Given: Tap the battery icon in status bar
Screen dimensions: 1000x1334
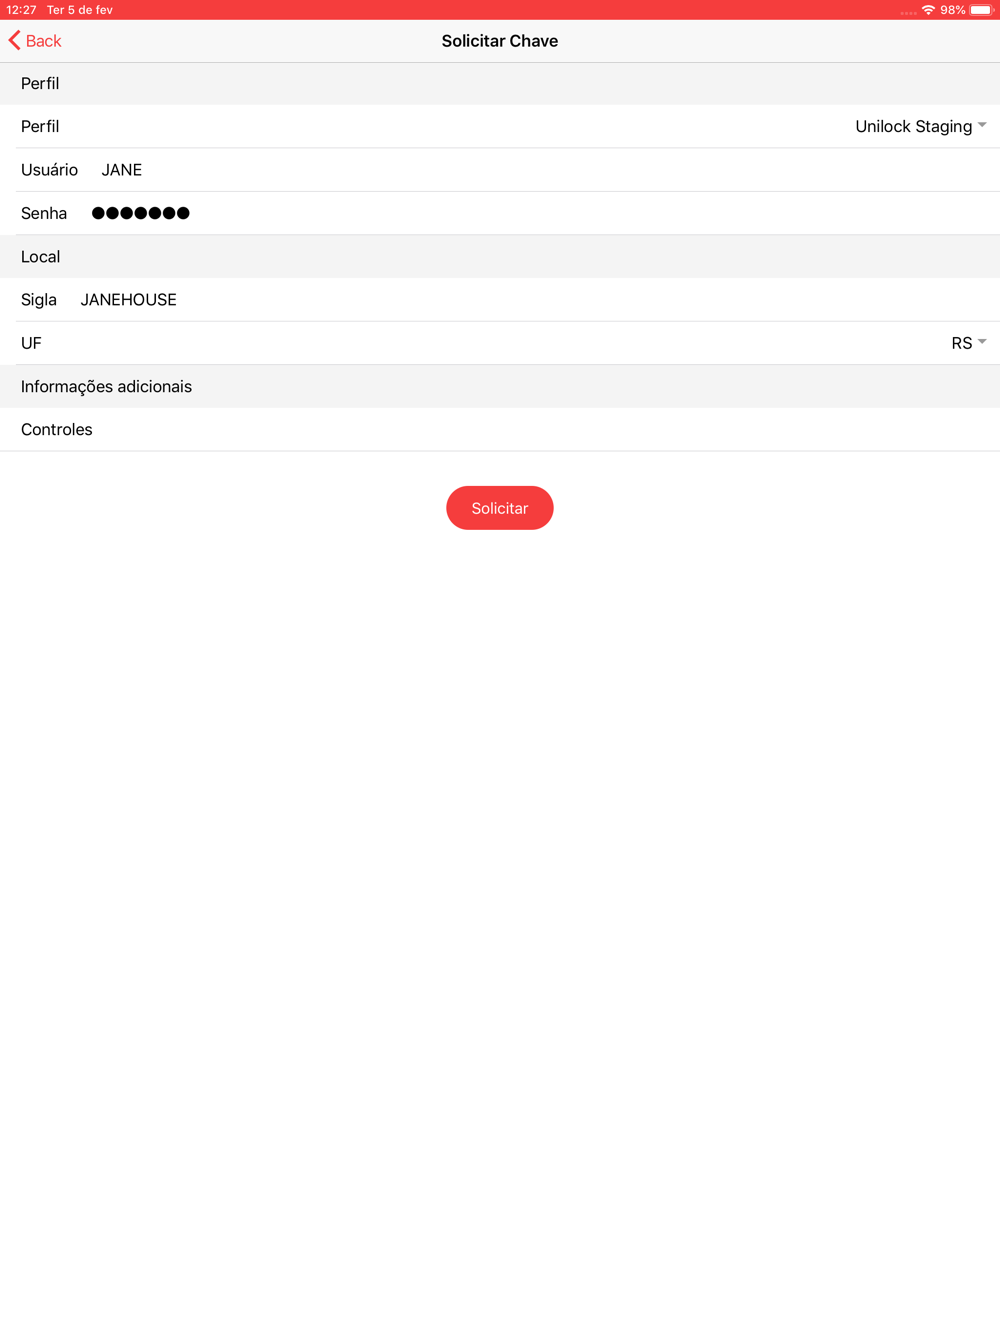Looking at the screenshot, I should coord(982,10).
